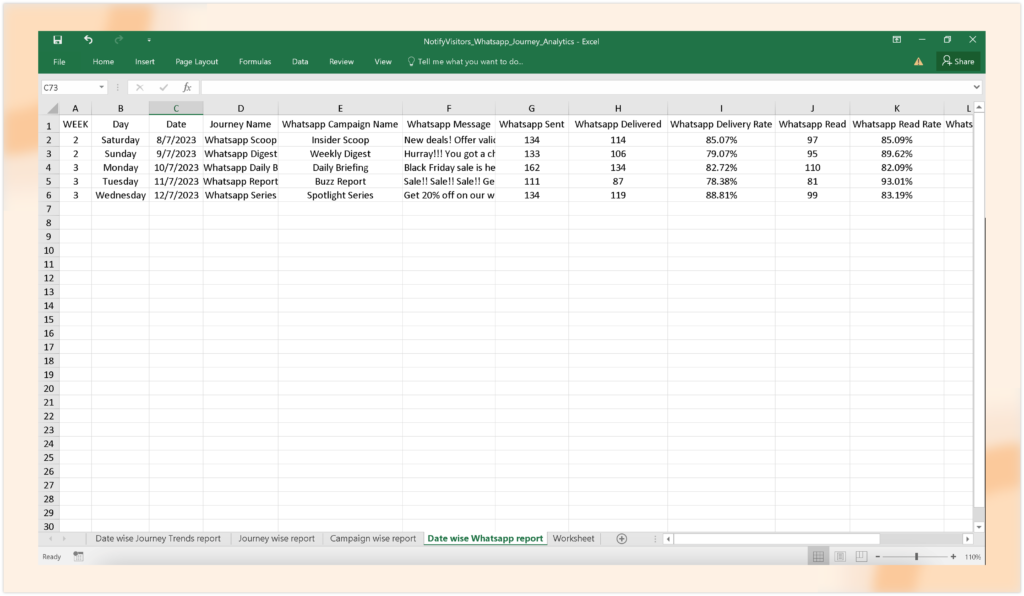Add a new sheet with plus icon
Viewport: 1024px width, 596px height.
(621, 539)
